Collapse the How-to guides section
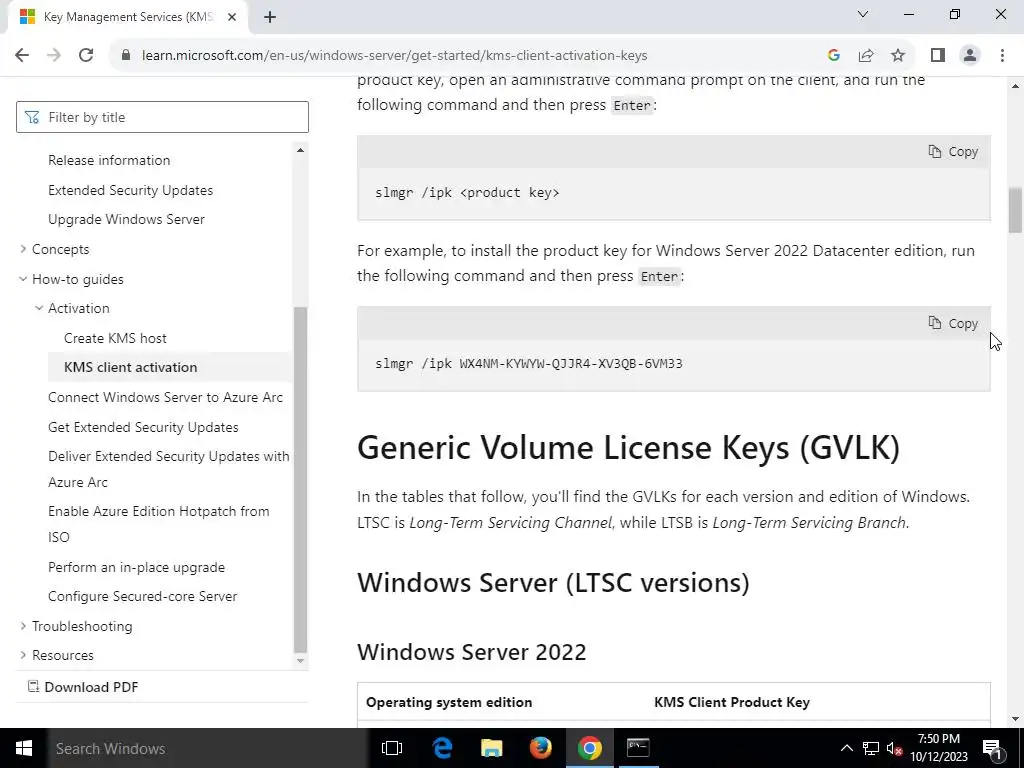The image size is (1024, 768). 78,279
